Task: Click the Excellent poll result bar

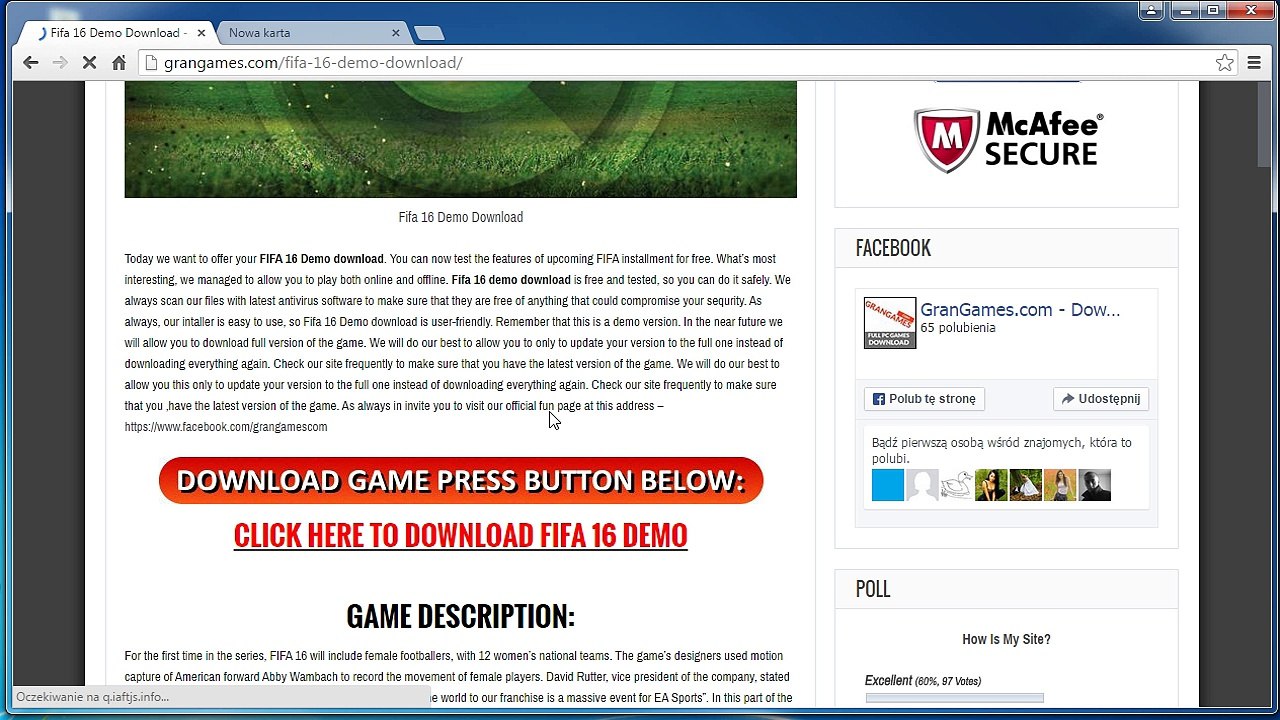Action: click(954, 697)
